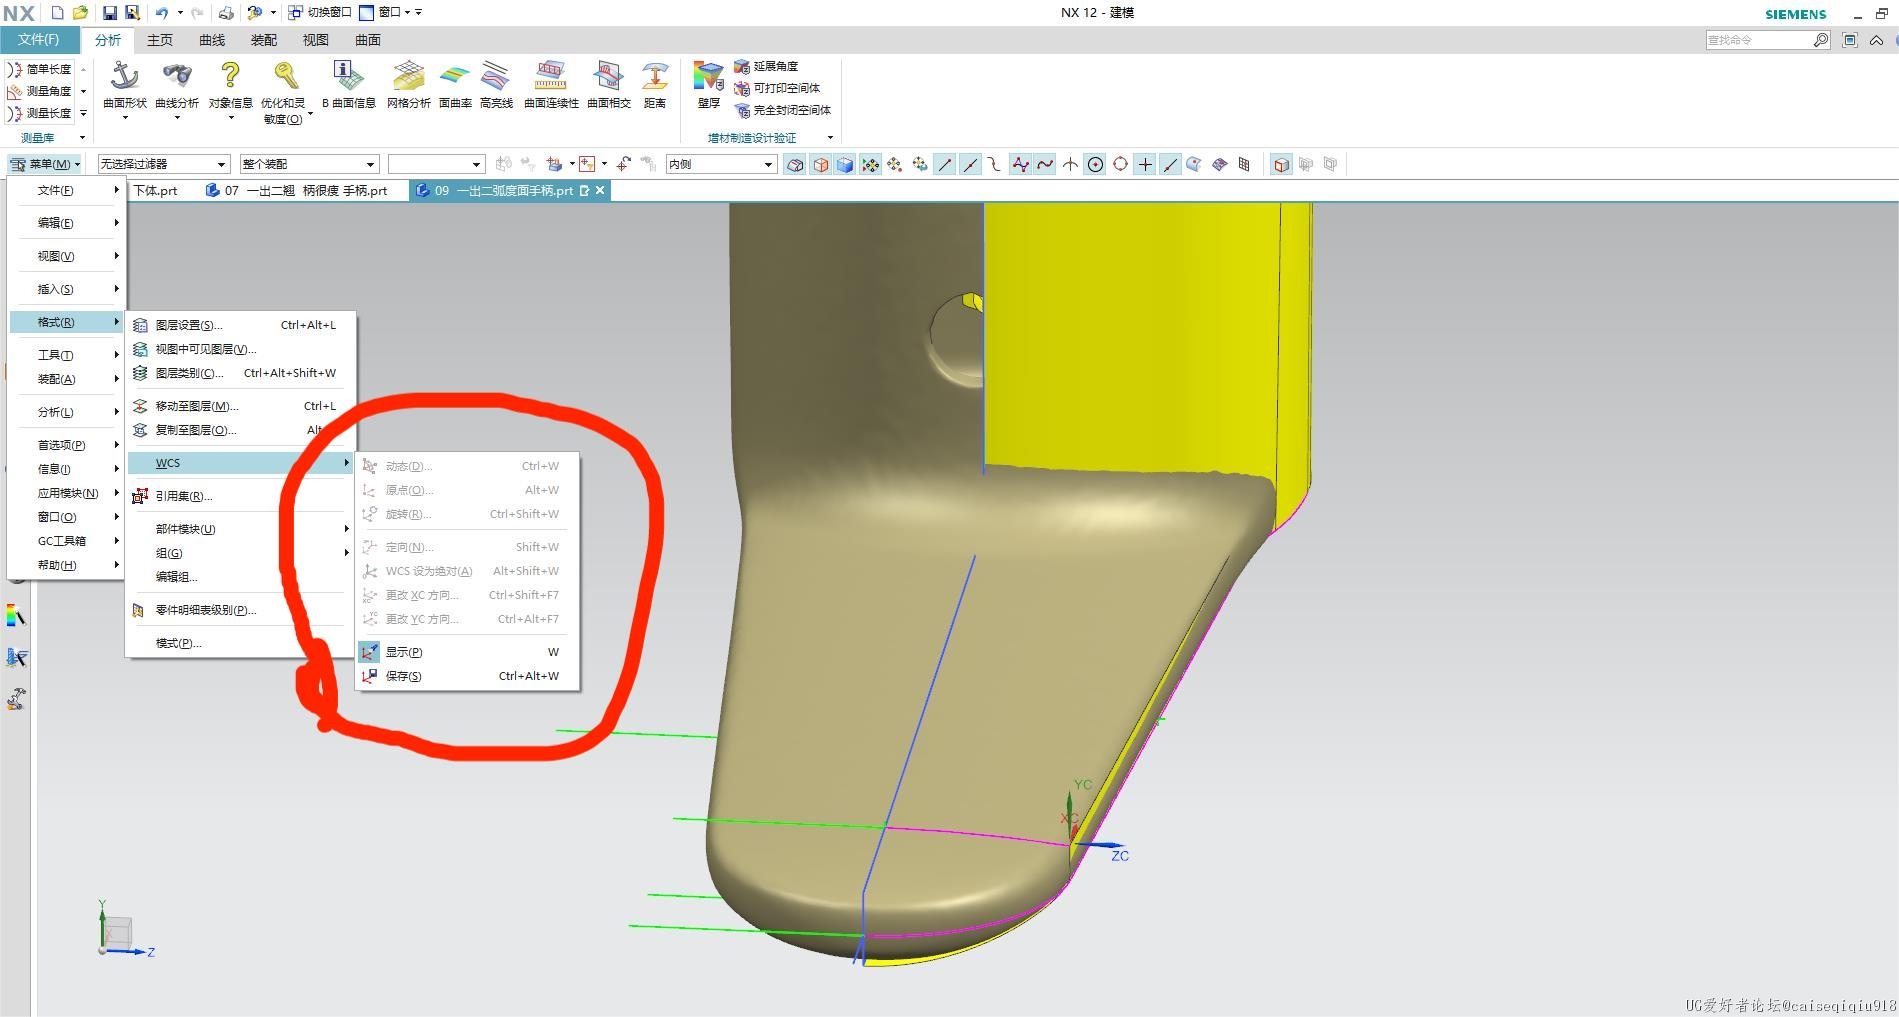Toggle midpoint snap in selection bar
Viewport: 1899px width, 1017px height.
(x=970, y=164)
